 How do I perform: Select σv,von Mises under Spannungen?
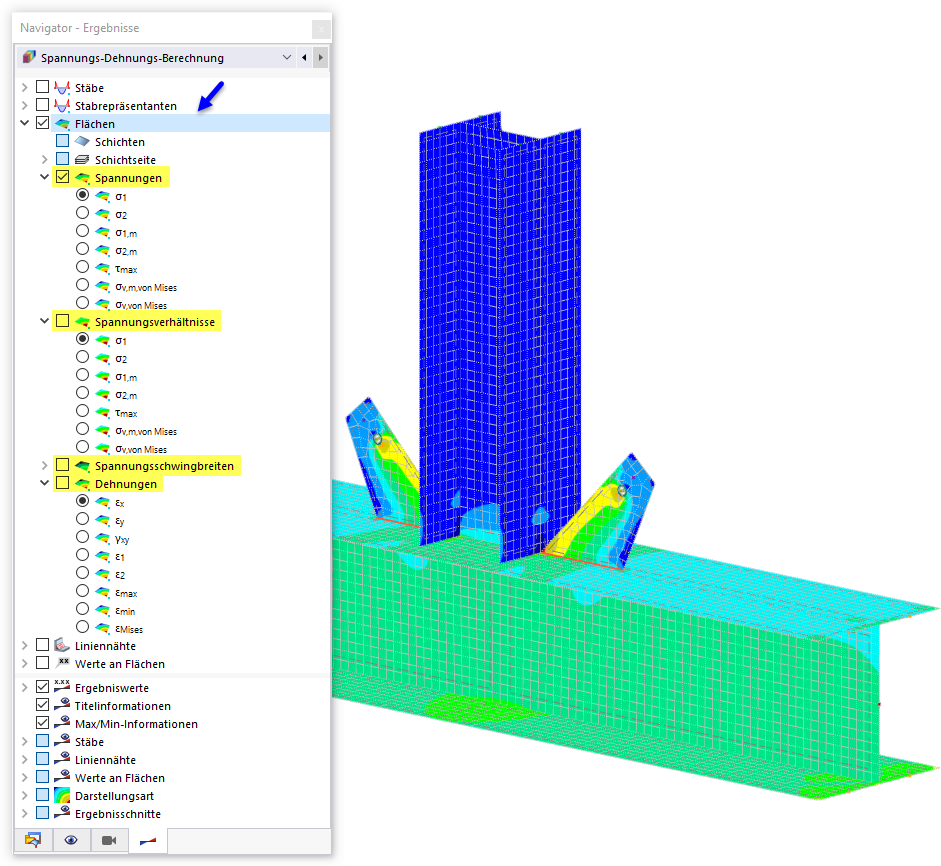tap(82, 303)
